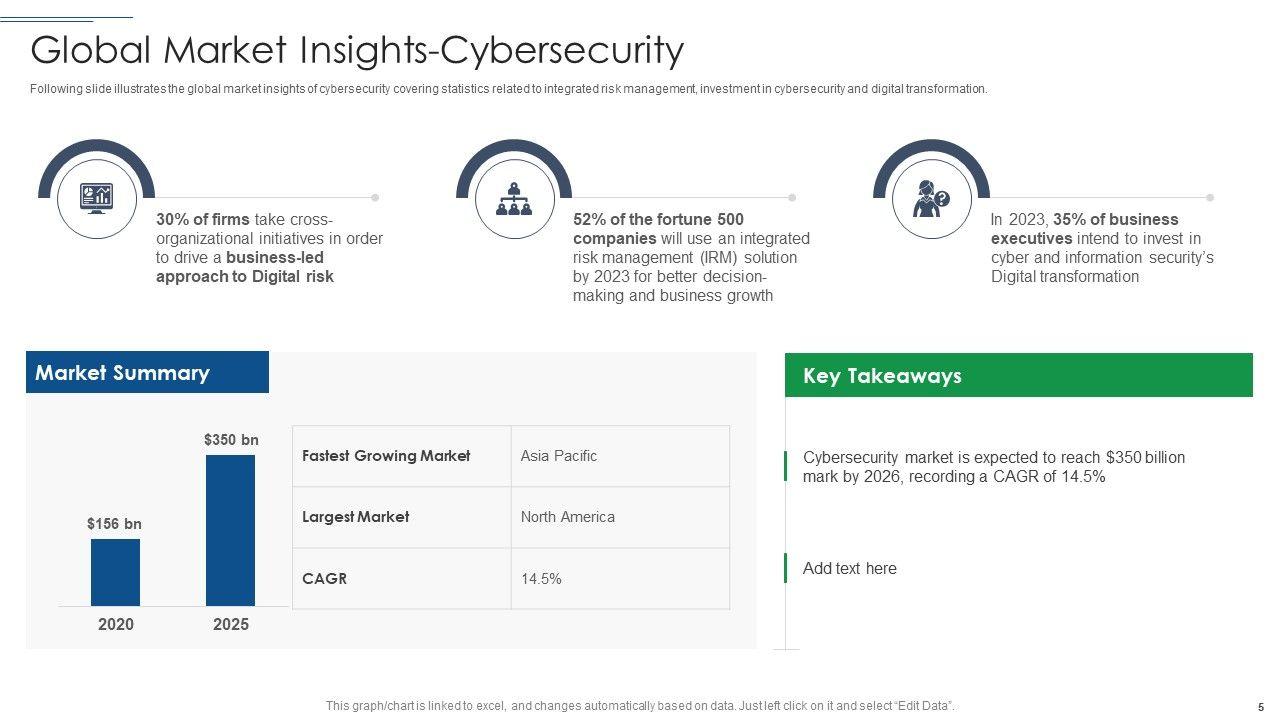Select the Asia Pacific table cell
The width and height of the screenshot is (1280, 720).
[x=620, y=456]
